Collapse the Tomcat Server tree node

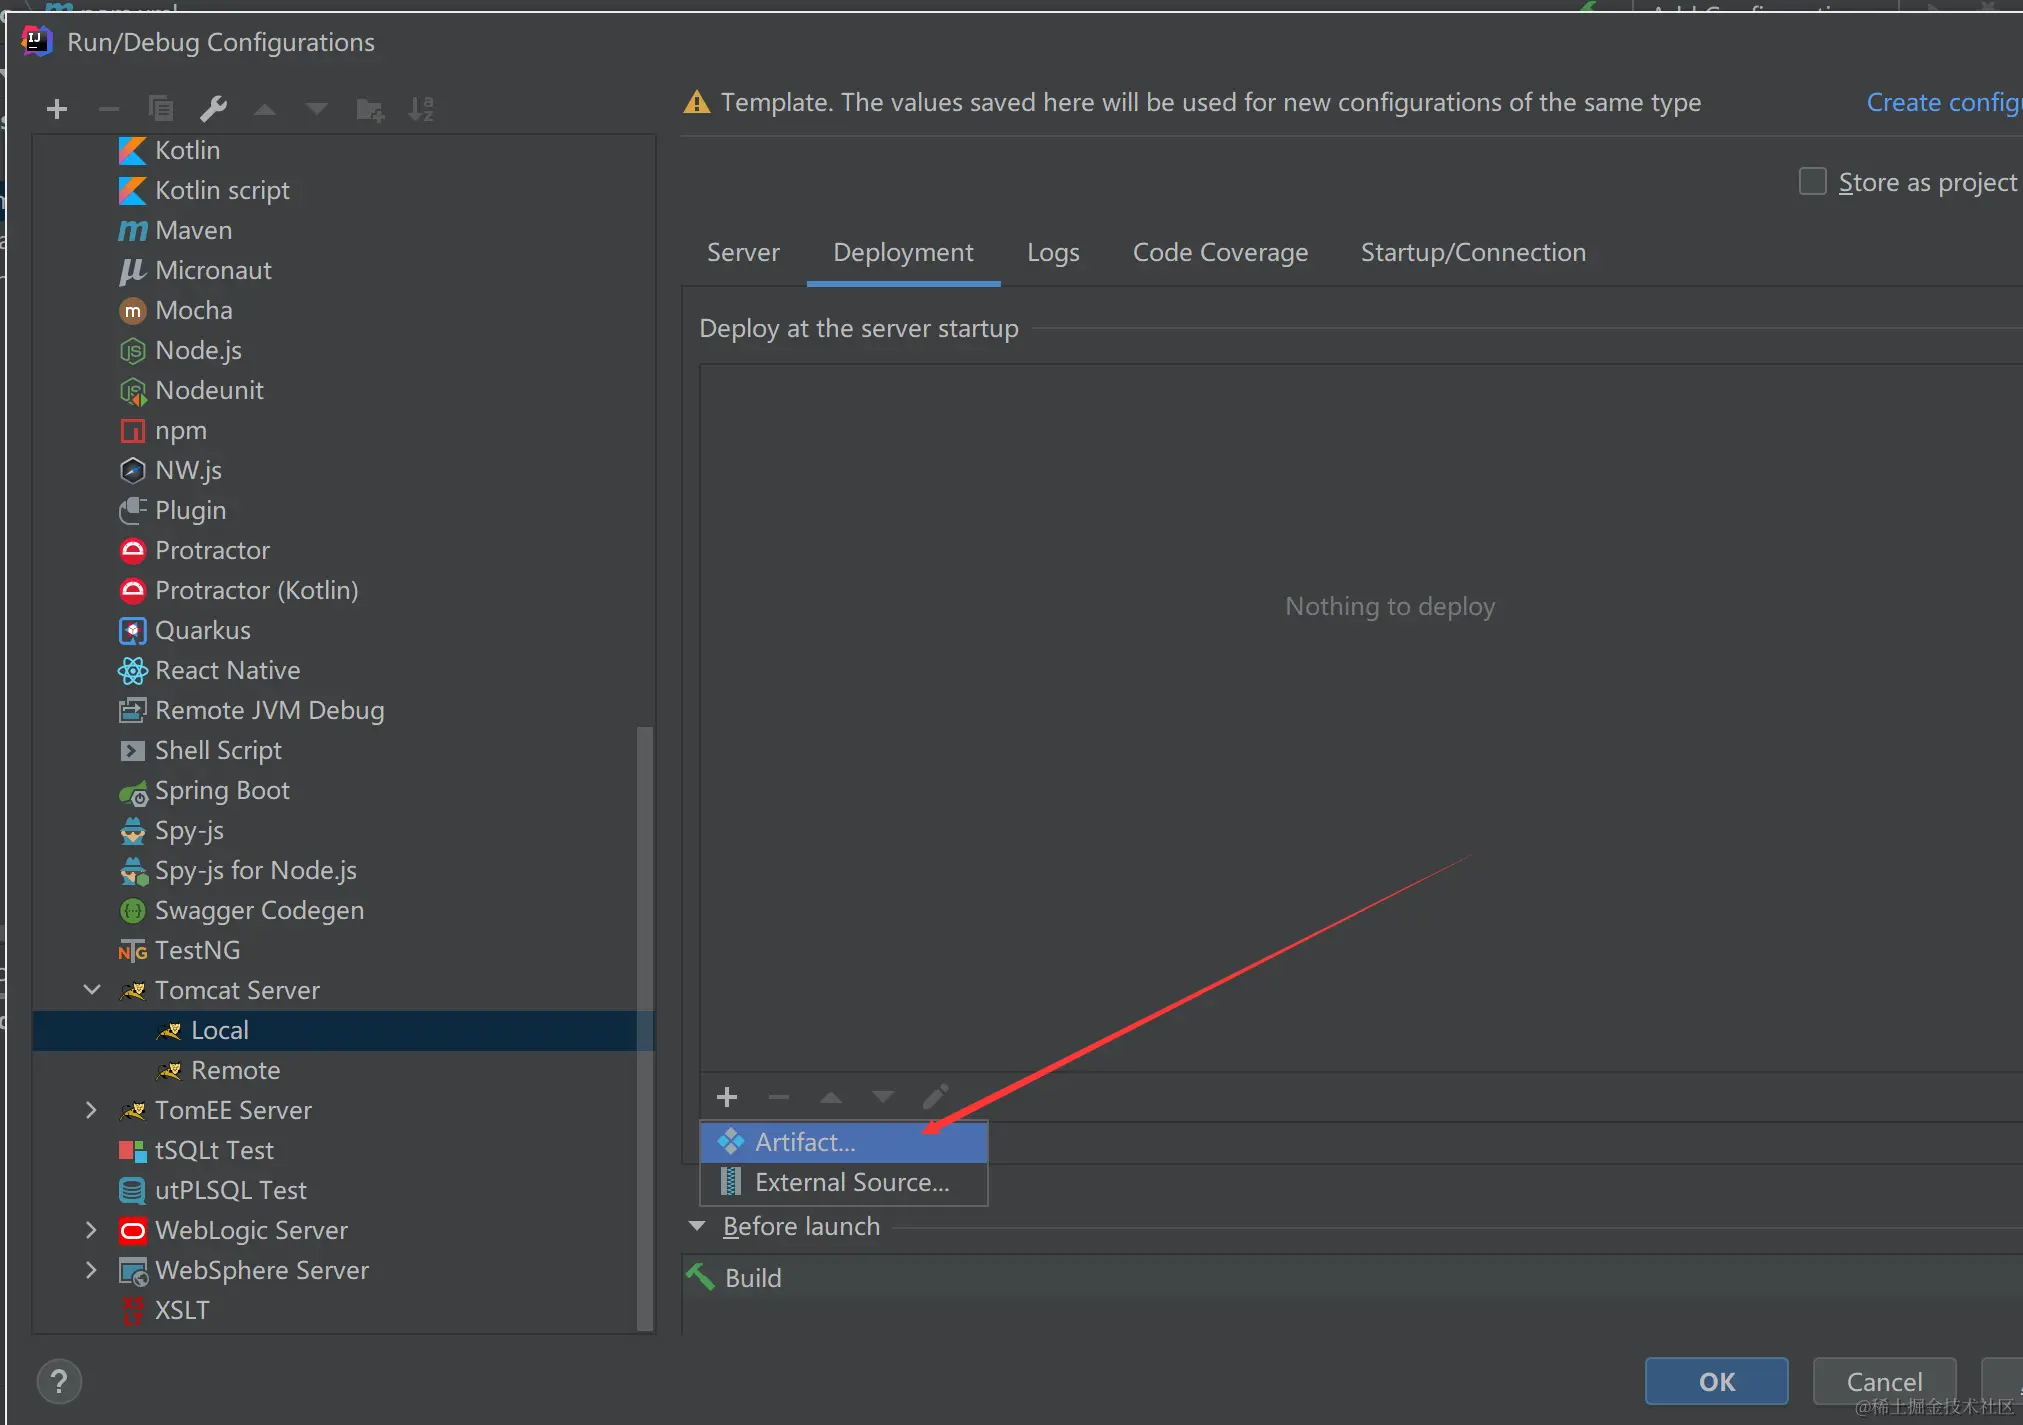[92, 990]
